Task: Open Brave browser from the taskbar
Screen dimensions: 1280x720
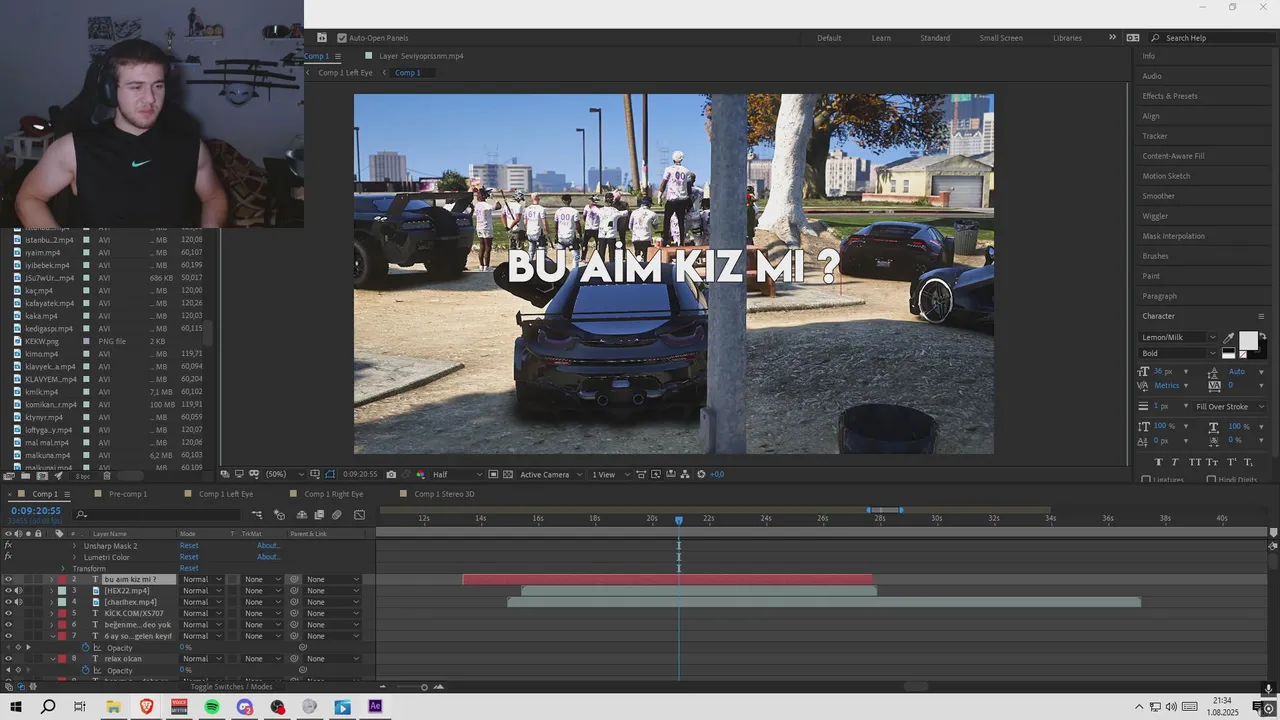Action: tap(147, 707)
